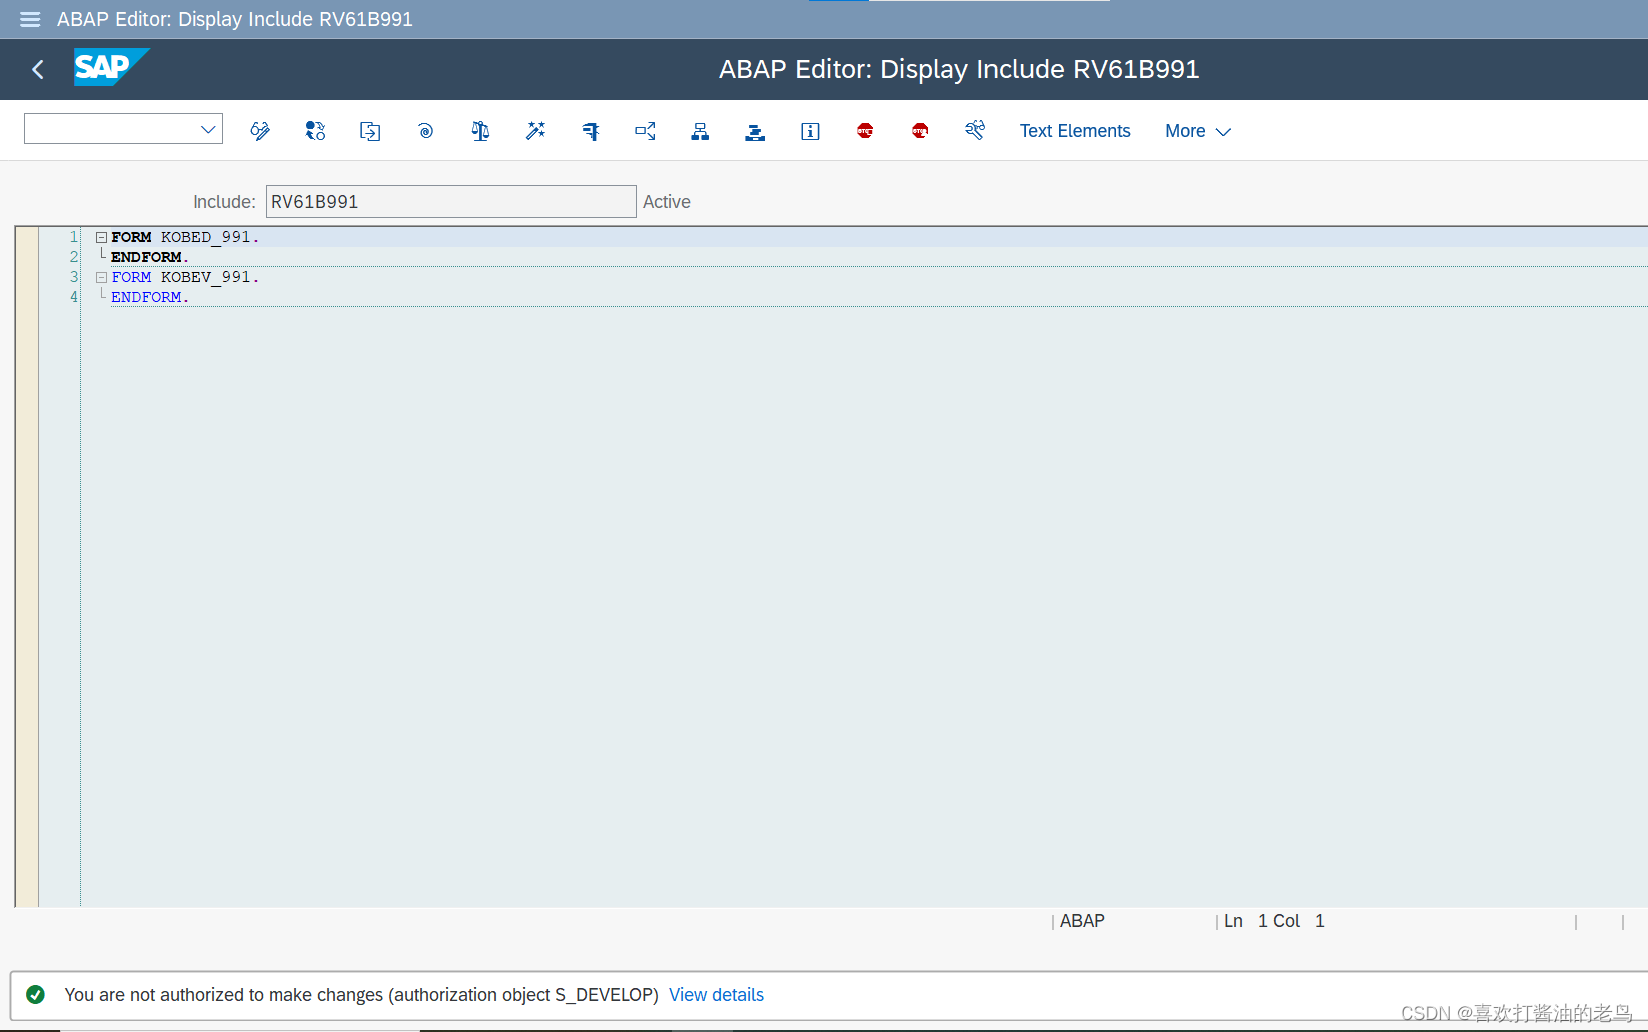Open the hamburger menu in the title bar
Image resolution: width=1648 pixels, height=1032 pixels.
coord(29,19)
